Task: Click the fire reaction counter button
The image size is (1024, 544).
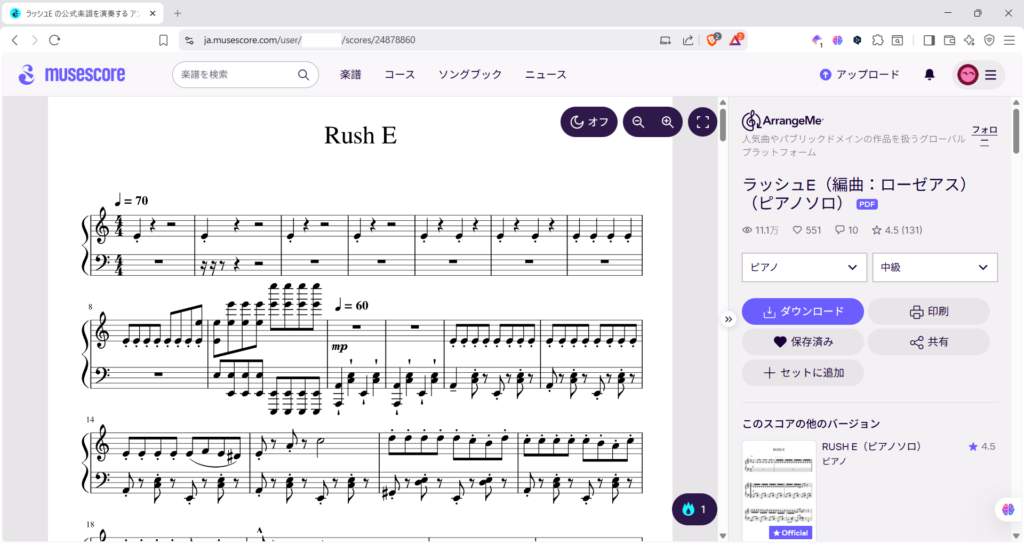Action: (x=694, y=509)
